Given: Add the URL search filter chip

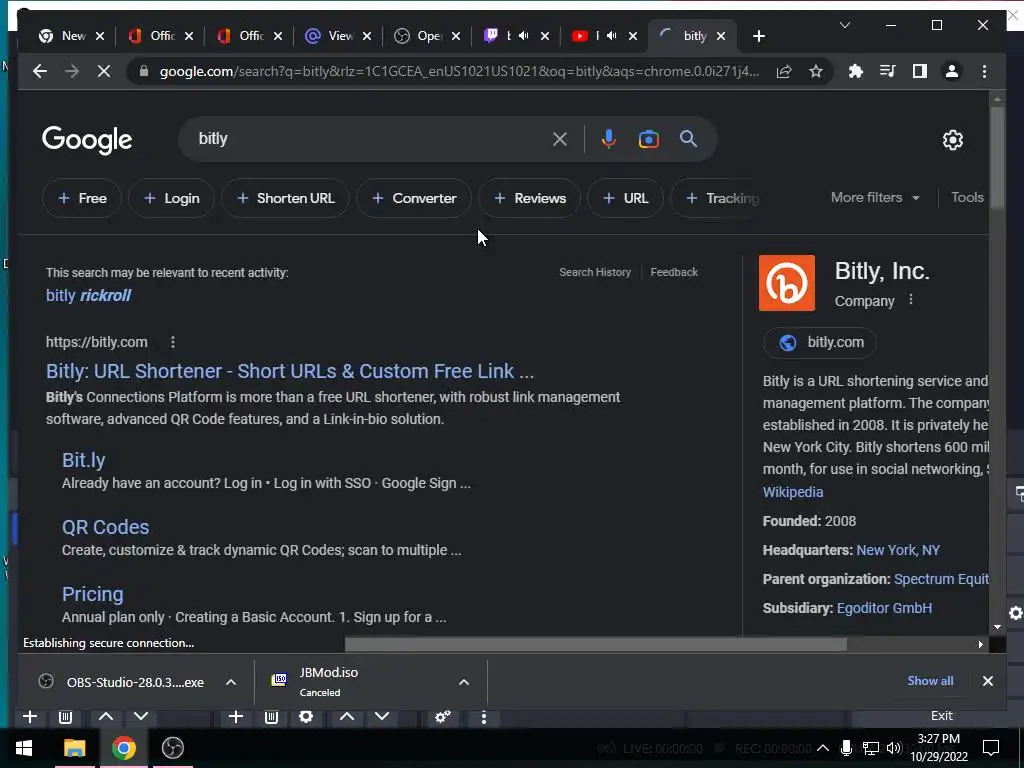Looking at the screenshot, I should point(626,198).
